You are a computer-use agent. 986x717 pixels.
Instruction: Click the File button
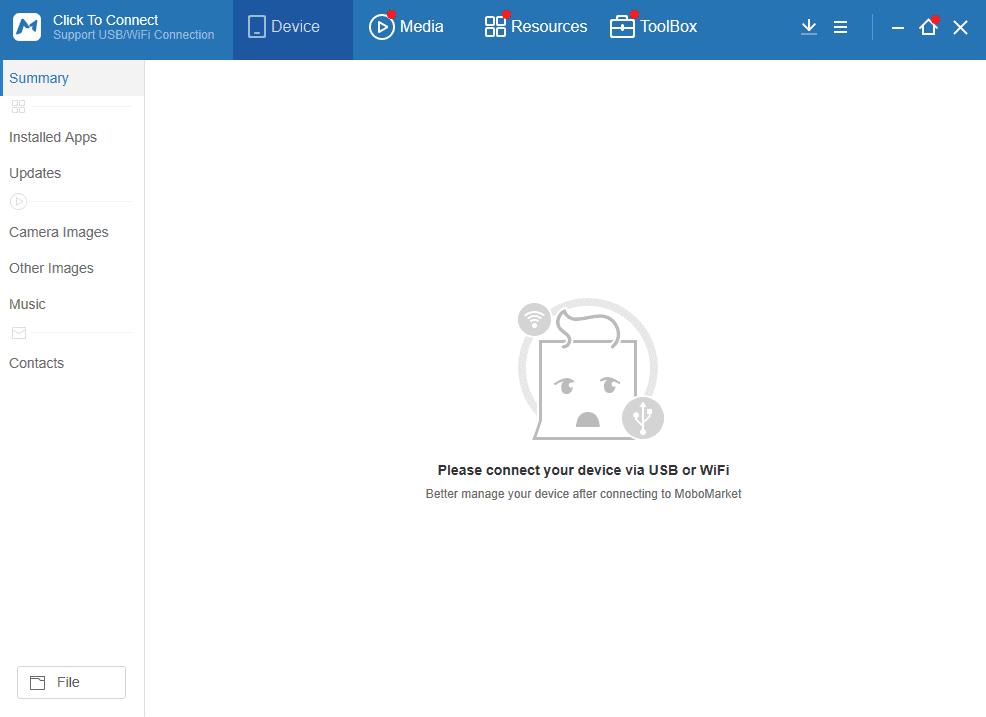(71, 682)
